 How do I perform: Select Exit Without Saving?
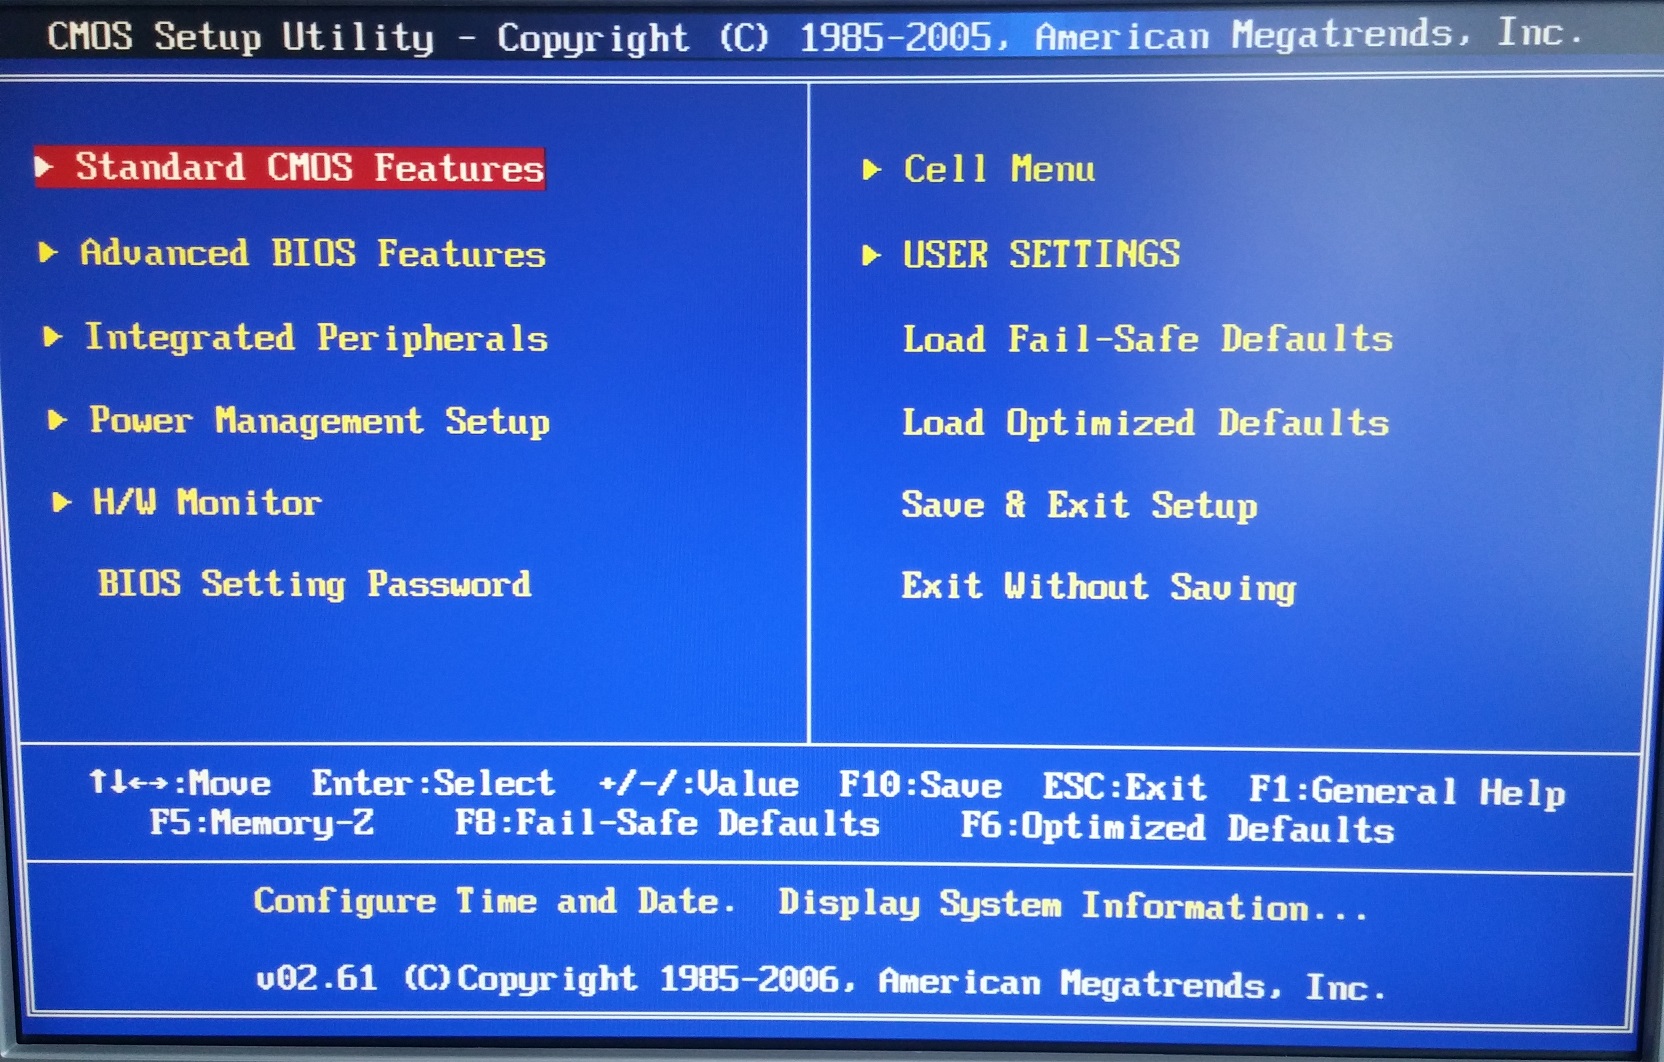1098,587
